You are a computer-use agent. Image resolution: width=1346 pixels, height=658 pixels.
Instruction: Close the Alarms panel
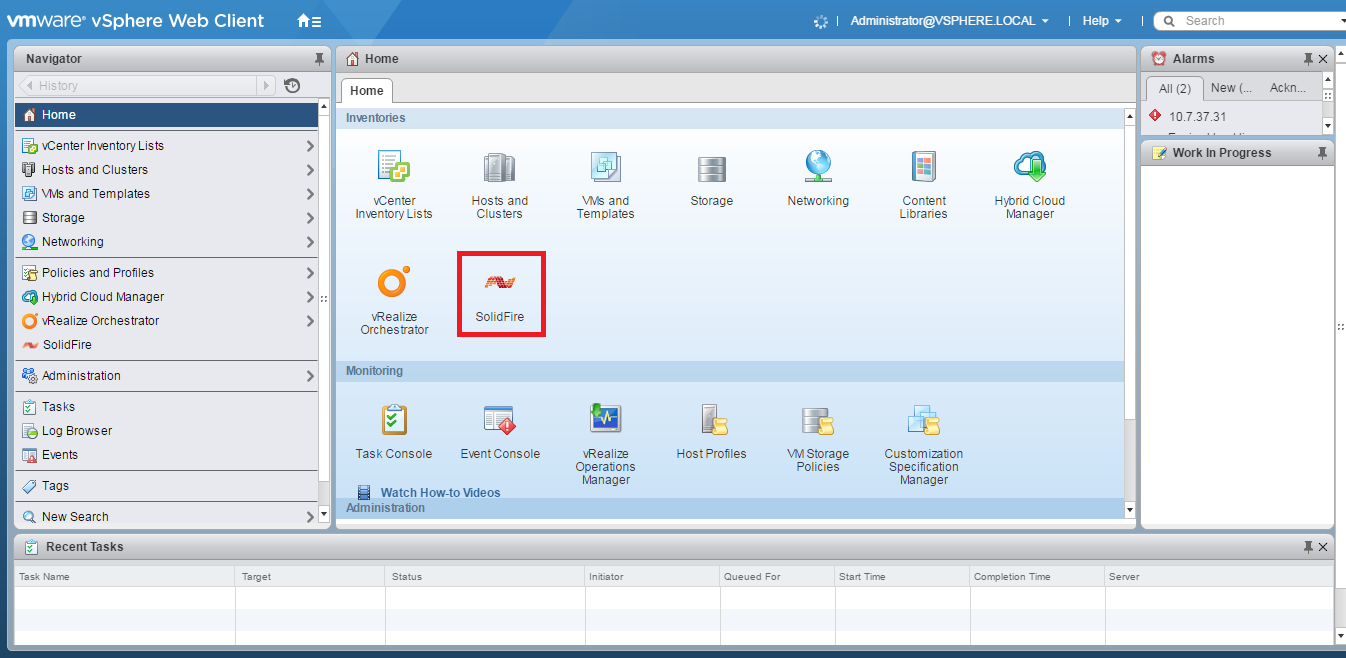tap(1323, 59)
